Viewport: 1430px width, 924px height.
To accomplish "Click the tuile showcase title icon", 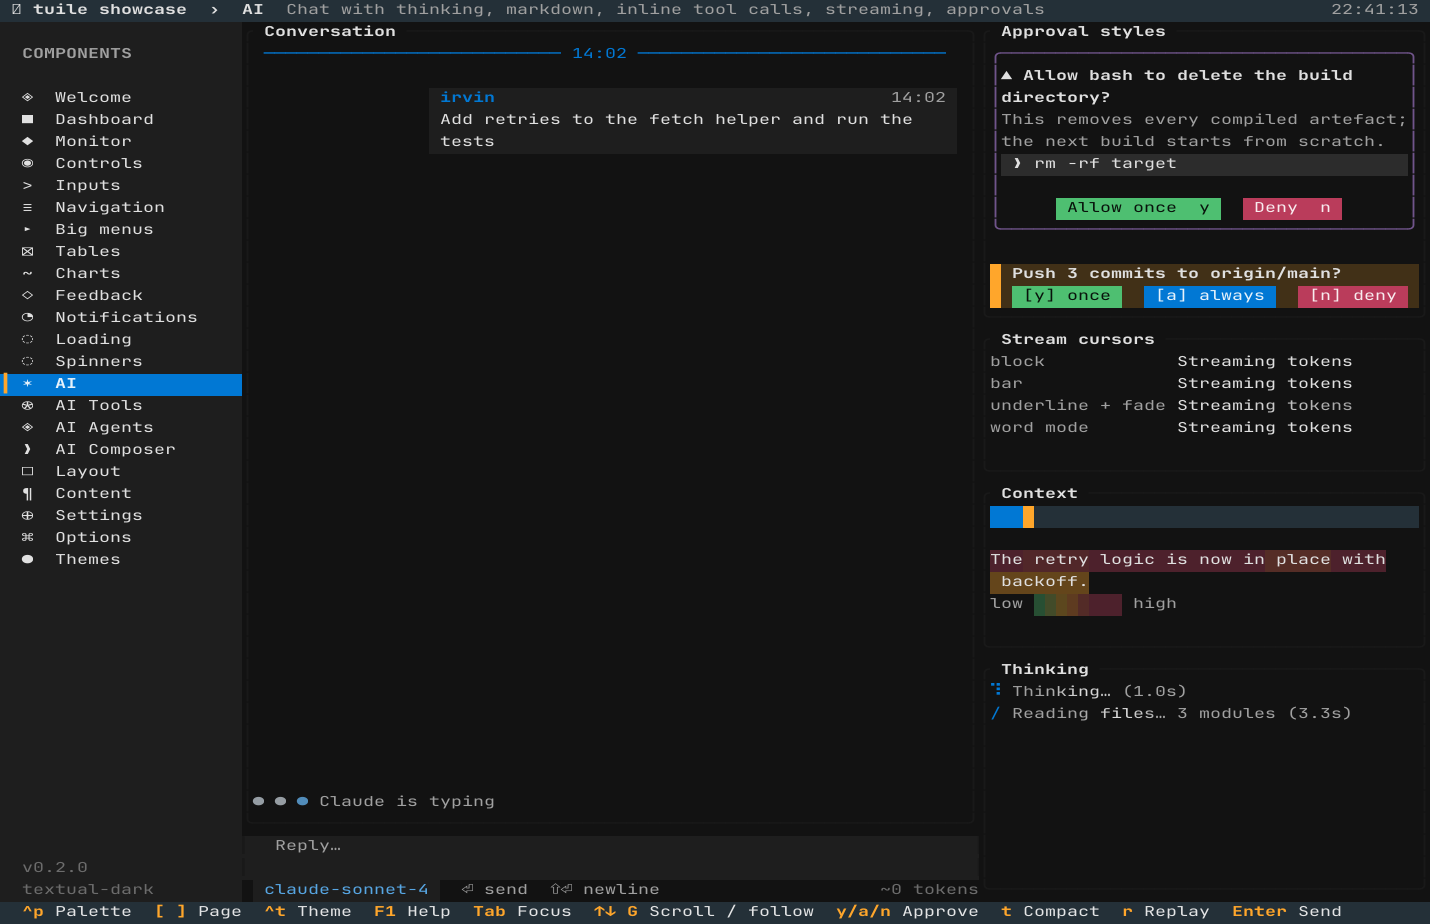I will [x=16, y=10].
